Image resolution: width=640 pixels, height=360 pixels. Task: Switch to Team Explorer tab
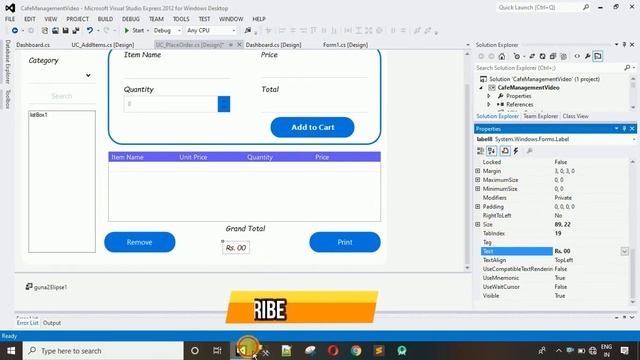click(540, 116)
